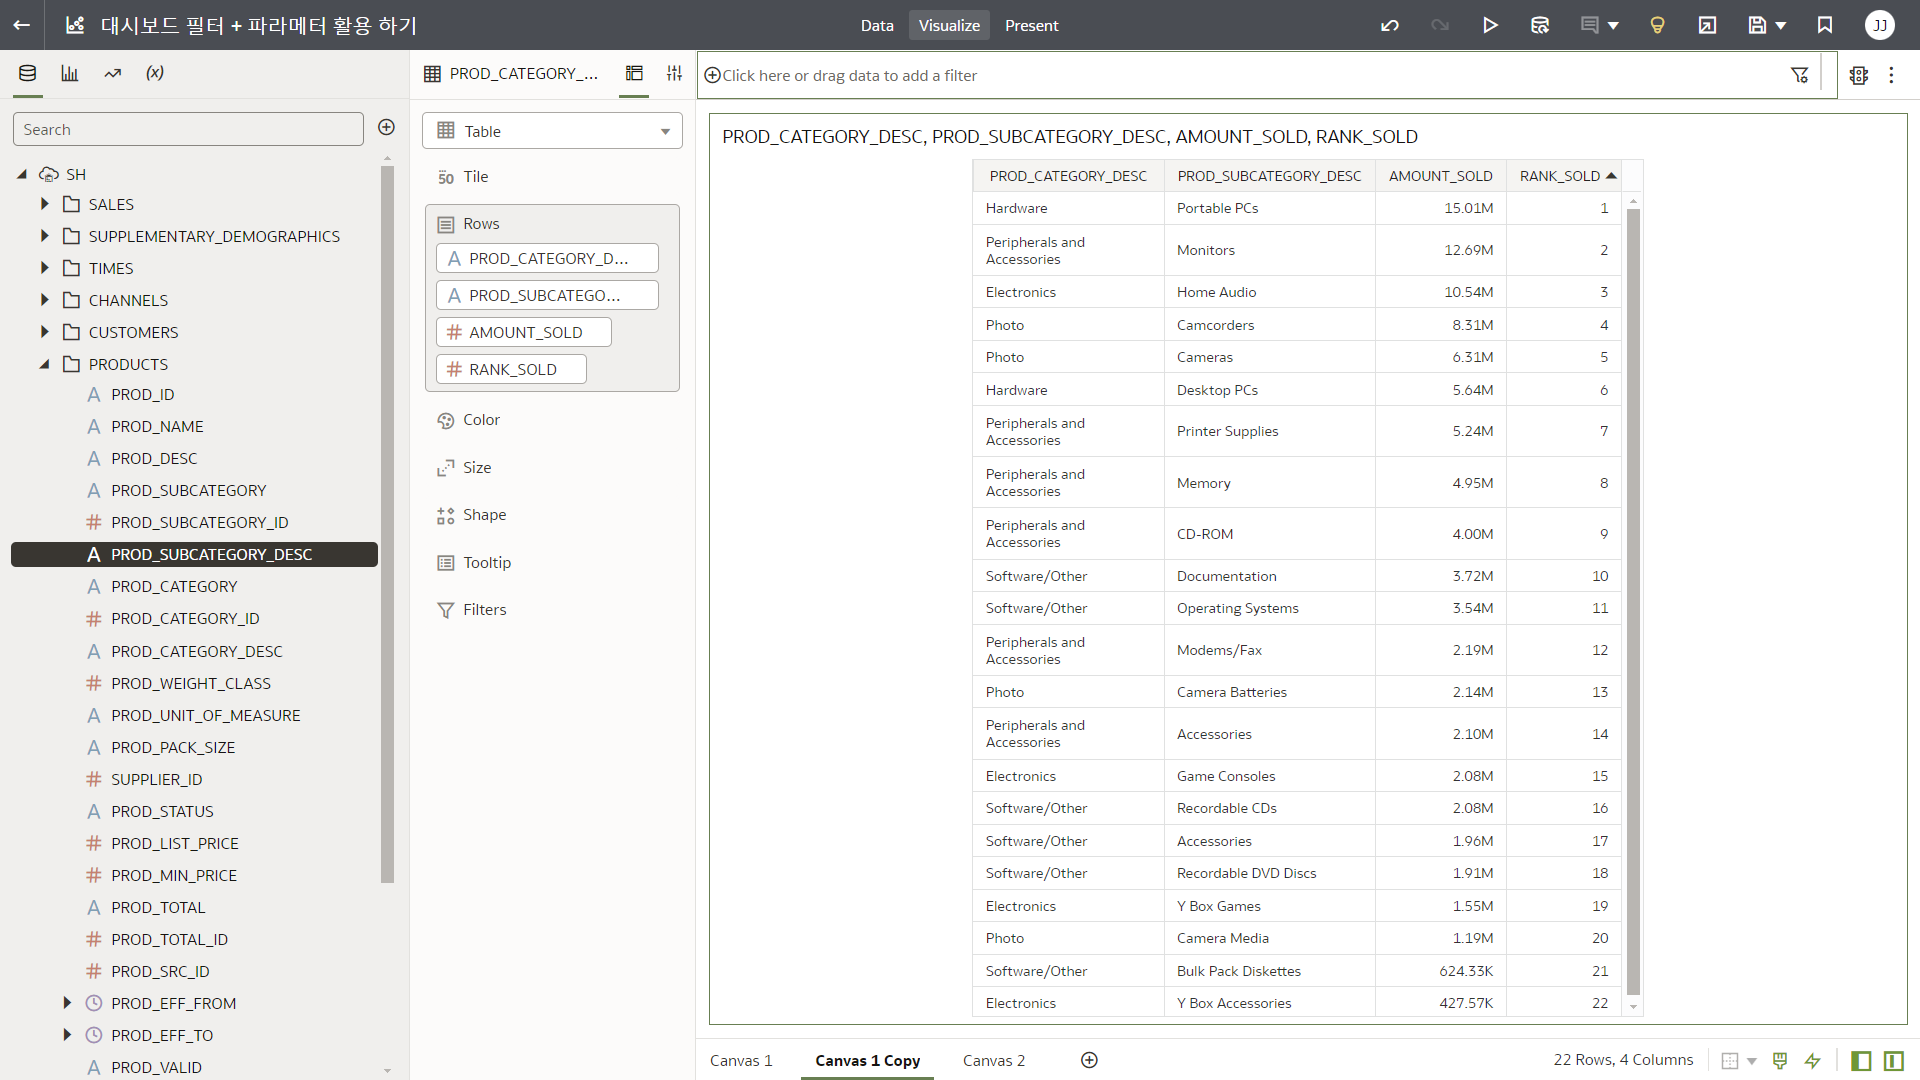This screenshot has width=1920, height=1080.
Task: Click the undo arrow icon
Action: (x=1390, y=25)
